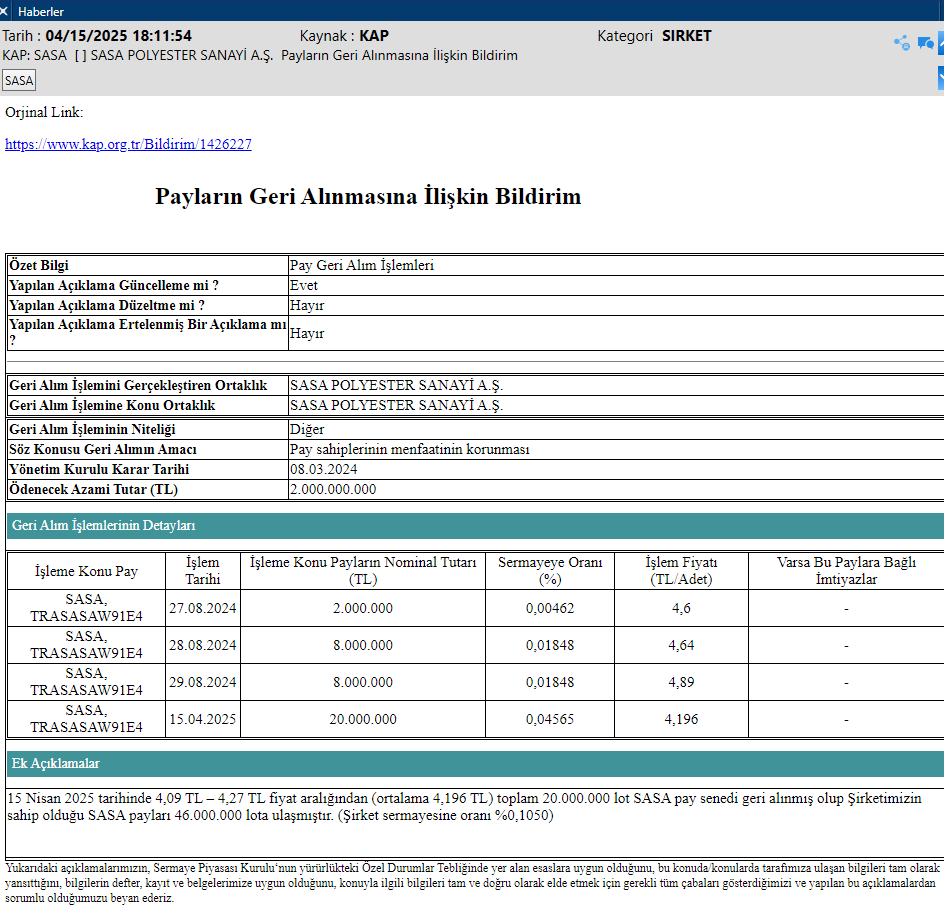Click the 4,6 price cell
Viewport: 944px width, 913px height.
coord(681,608)
